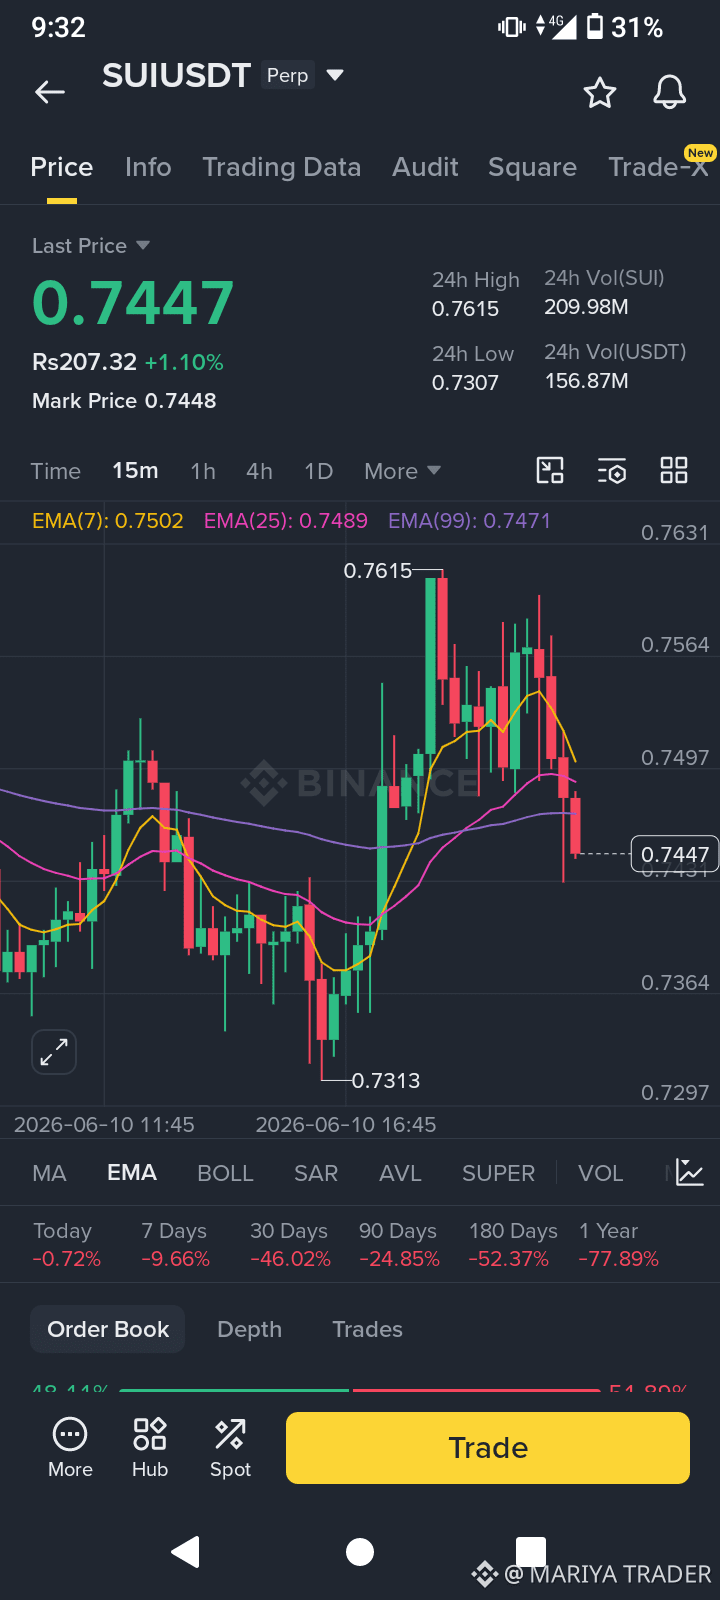Open the Trade-X tab
Image resolution: width=720 pixels, height=1600 pixels.
pos(658,167)
